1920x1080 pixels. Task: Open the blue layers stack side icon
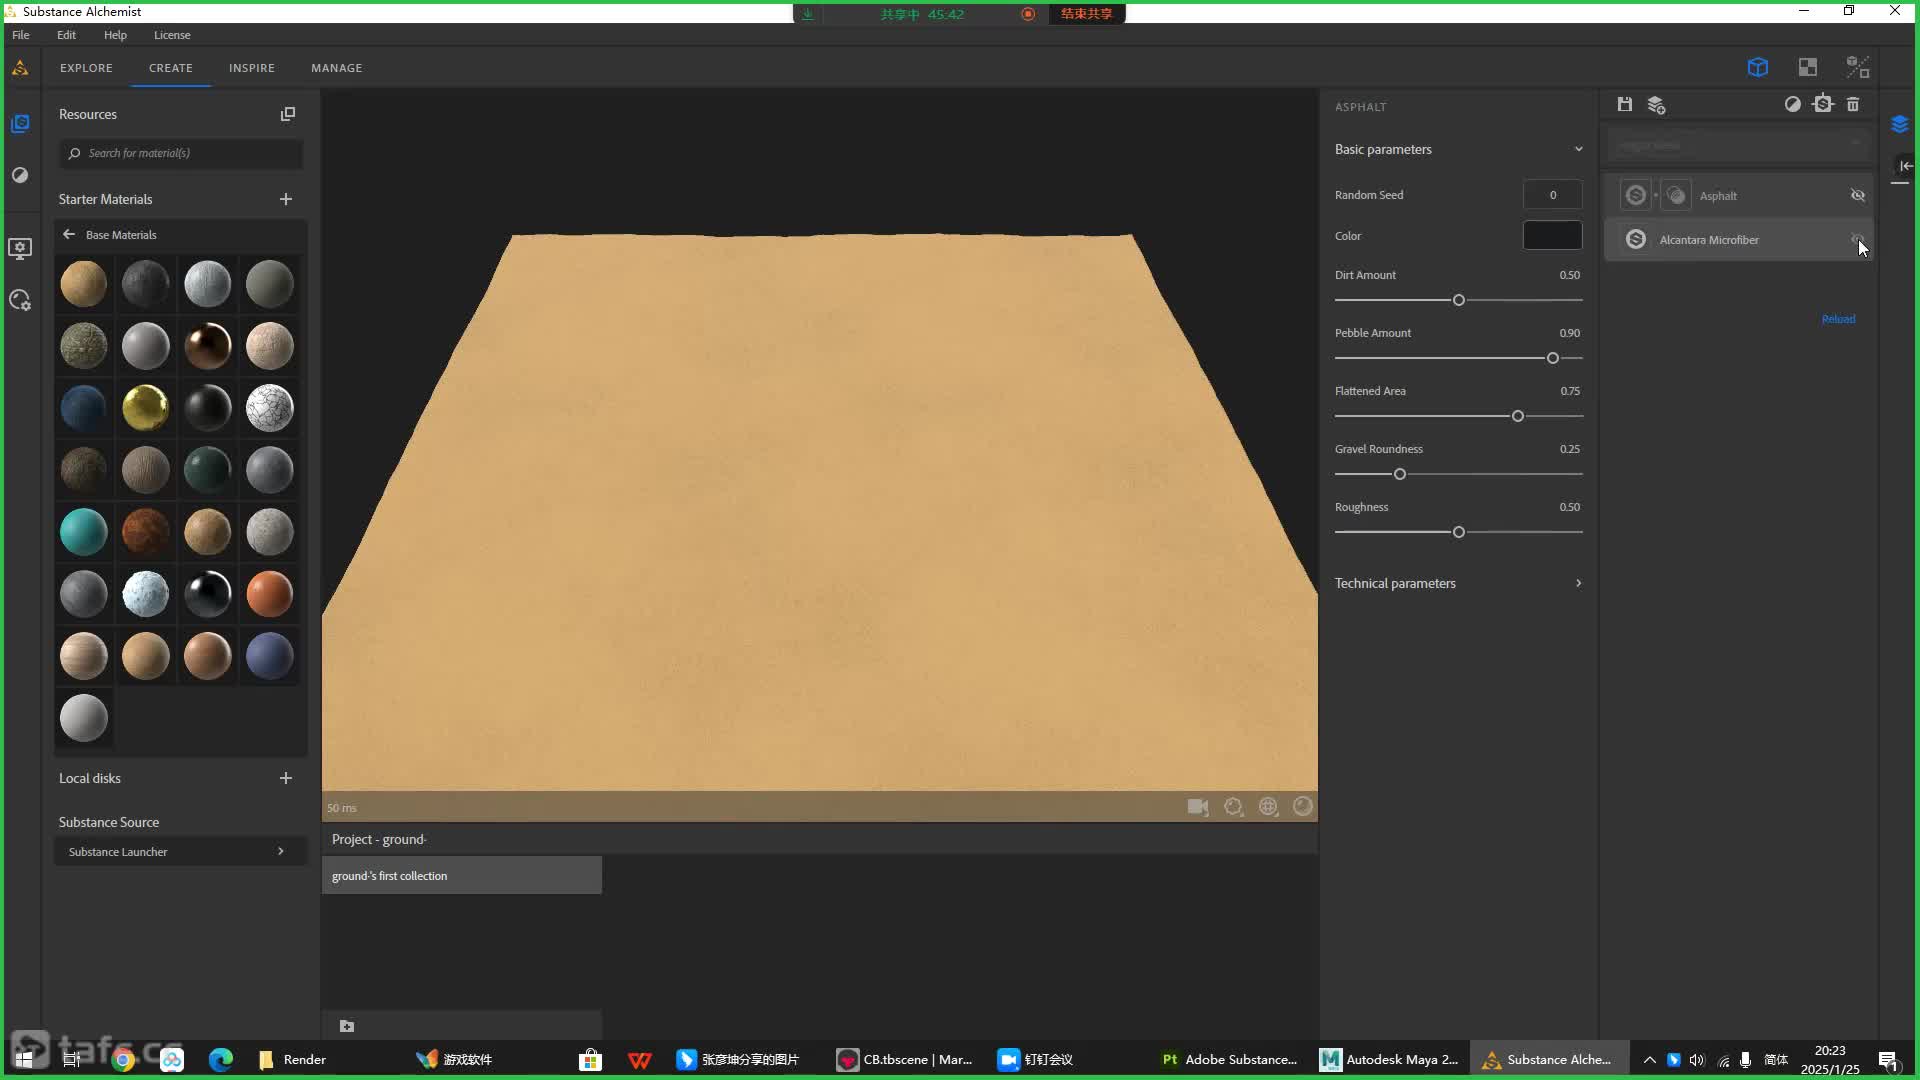tap(1900, 124)
